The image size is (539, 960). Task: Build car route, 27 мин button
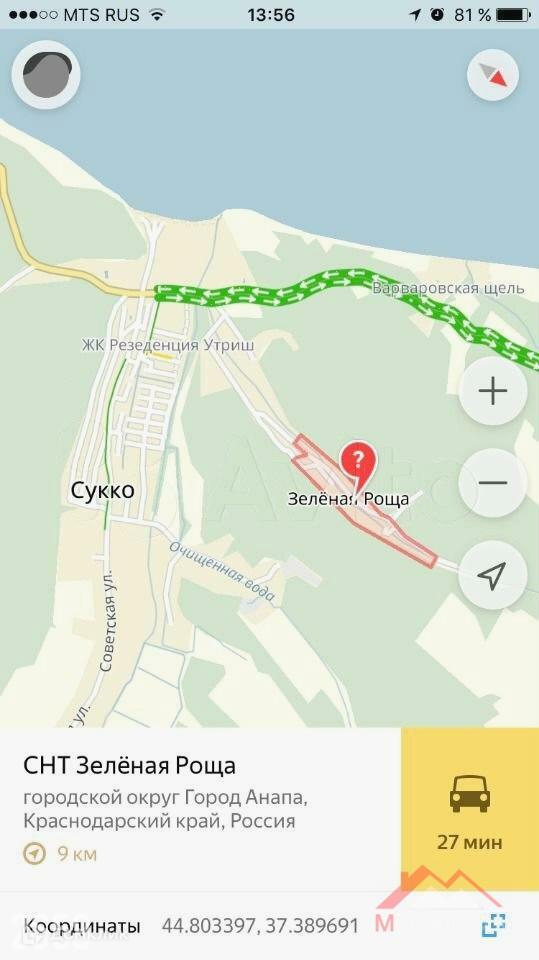click(x=470, y=809)
